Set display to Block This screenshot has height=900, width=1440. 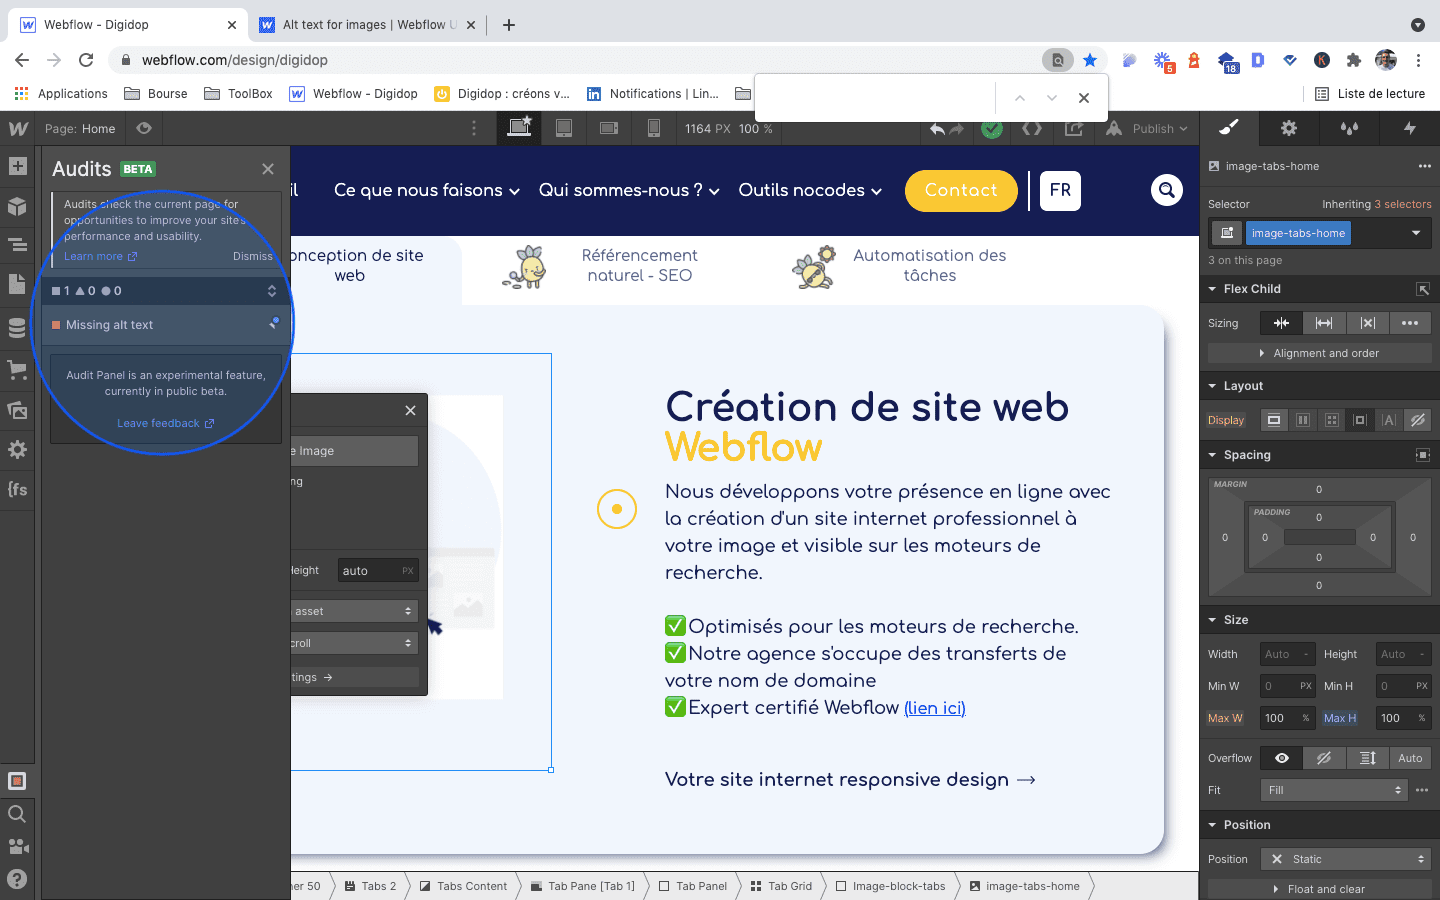1274,420
